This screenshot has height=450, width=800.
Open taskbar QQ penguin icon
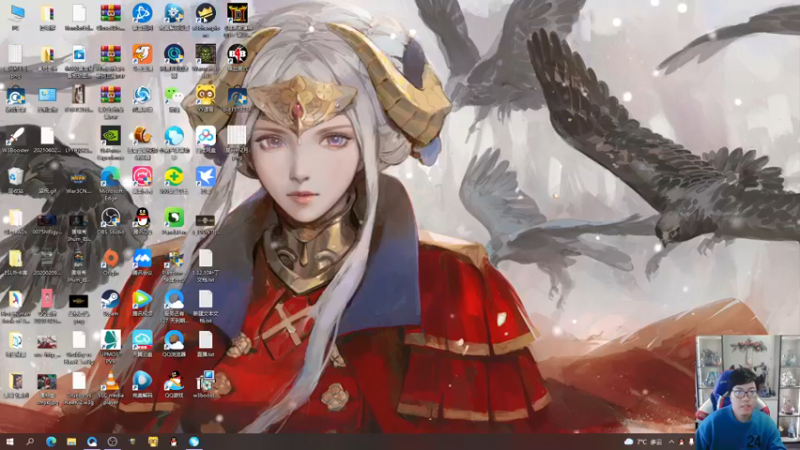point(173,442)
